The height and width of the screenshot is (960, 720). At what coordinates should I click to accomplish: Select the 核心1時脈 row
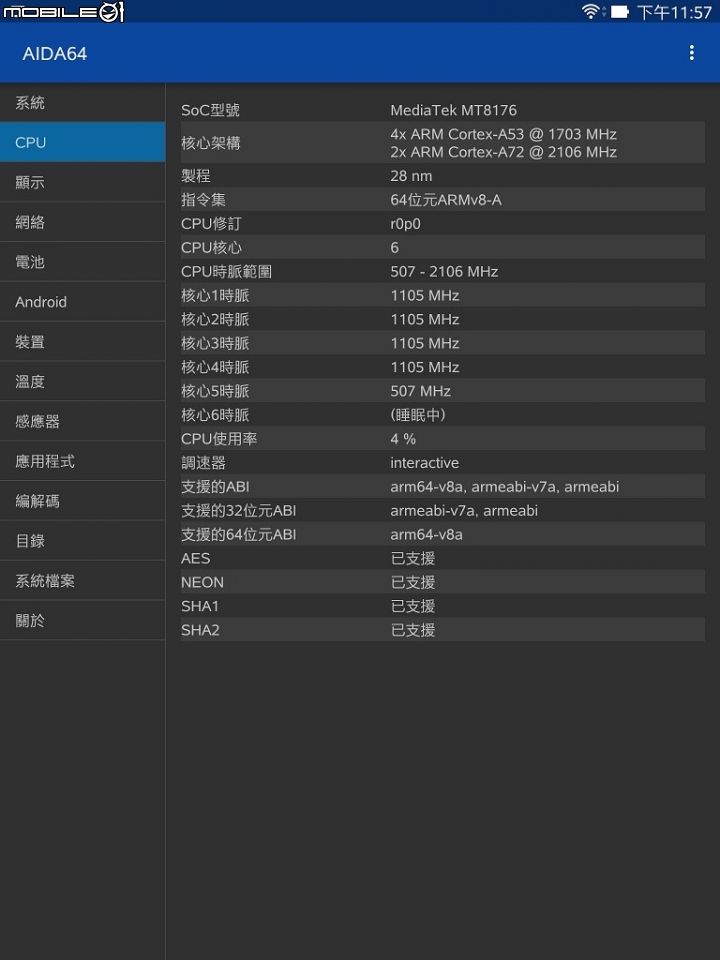(443, 295)
